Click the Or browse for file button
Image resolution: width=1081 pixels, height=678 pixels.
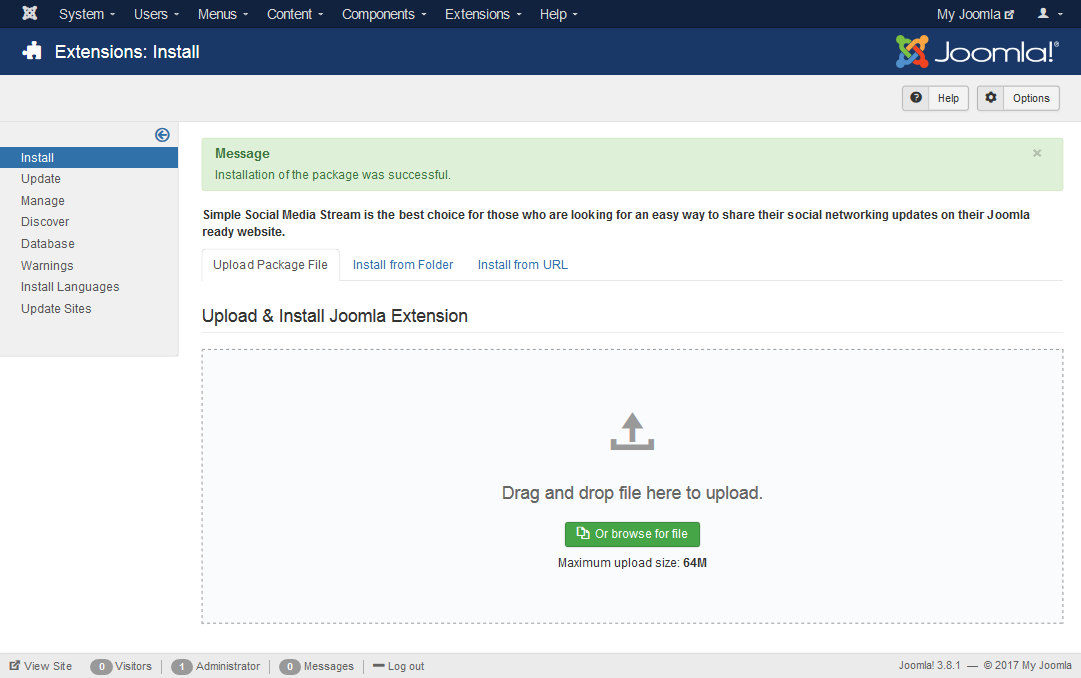point(632,534)
